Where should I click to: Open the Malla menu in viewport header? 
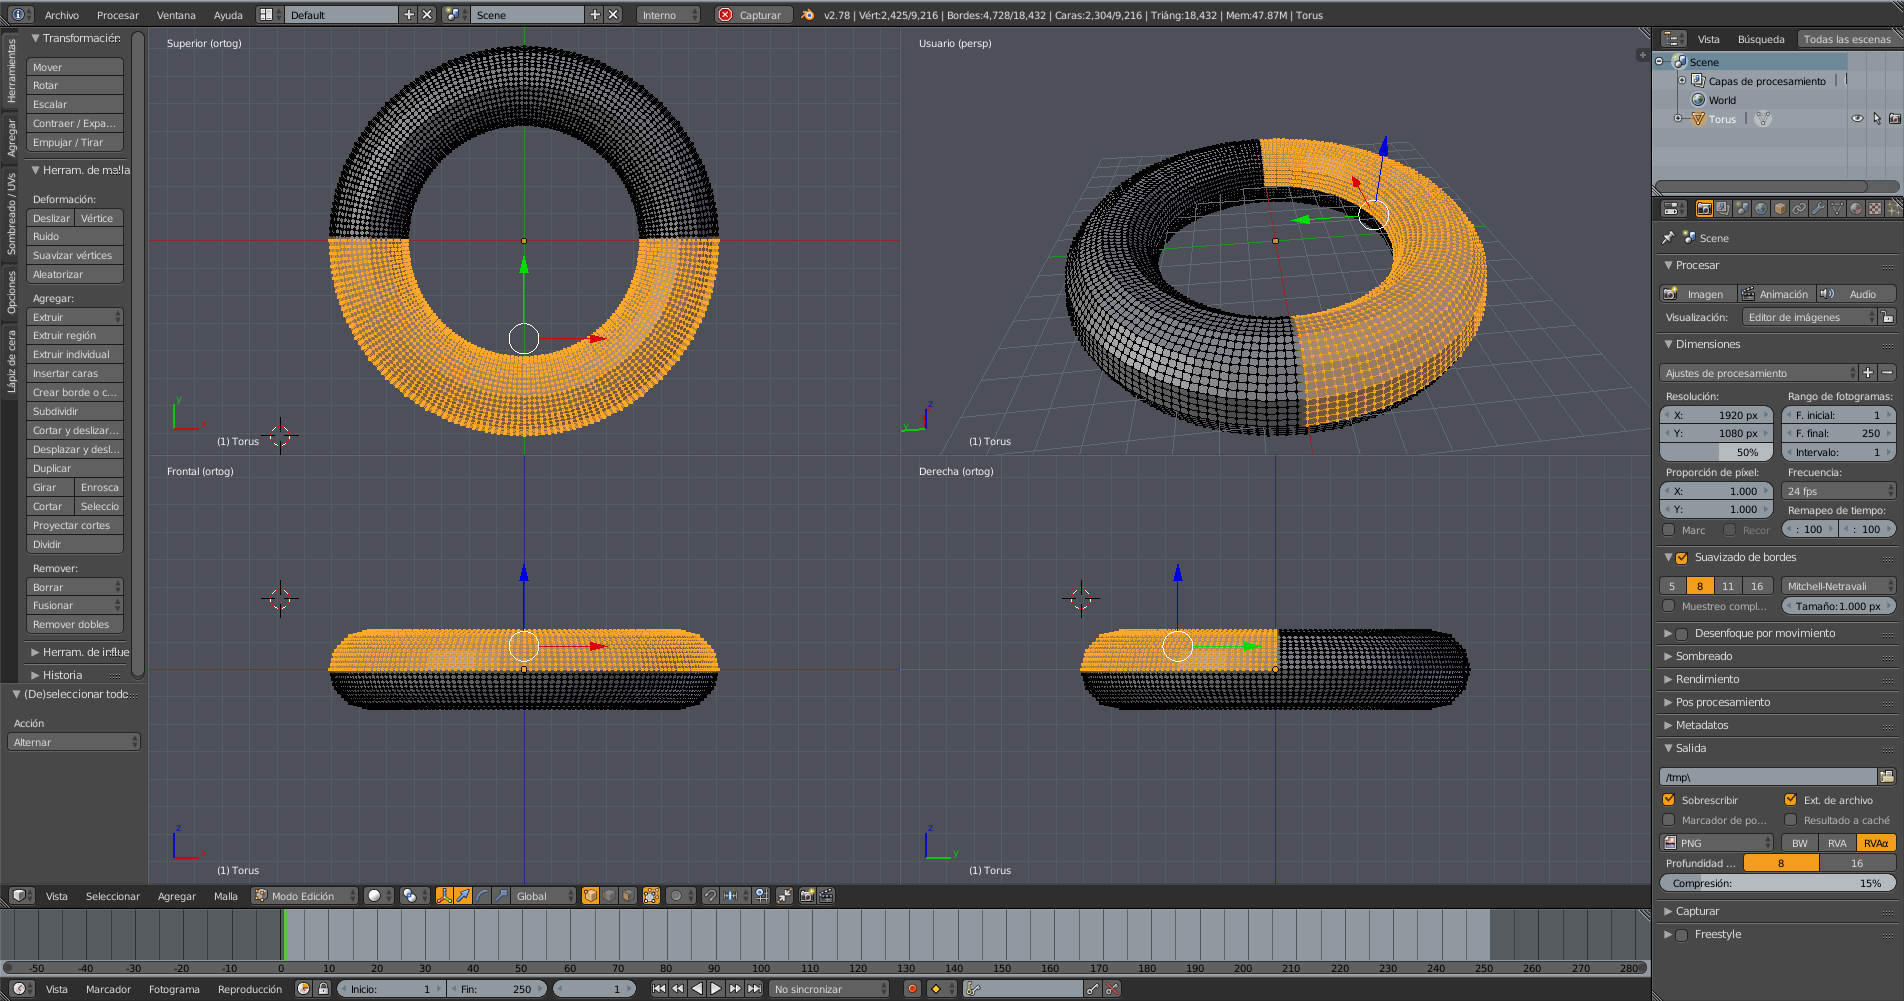coord(226,896)
